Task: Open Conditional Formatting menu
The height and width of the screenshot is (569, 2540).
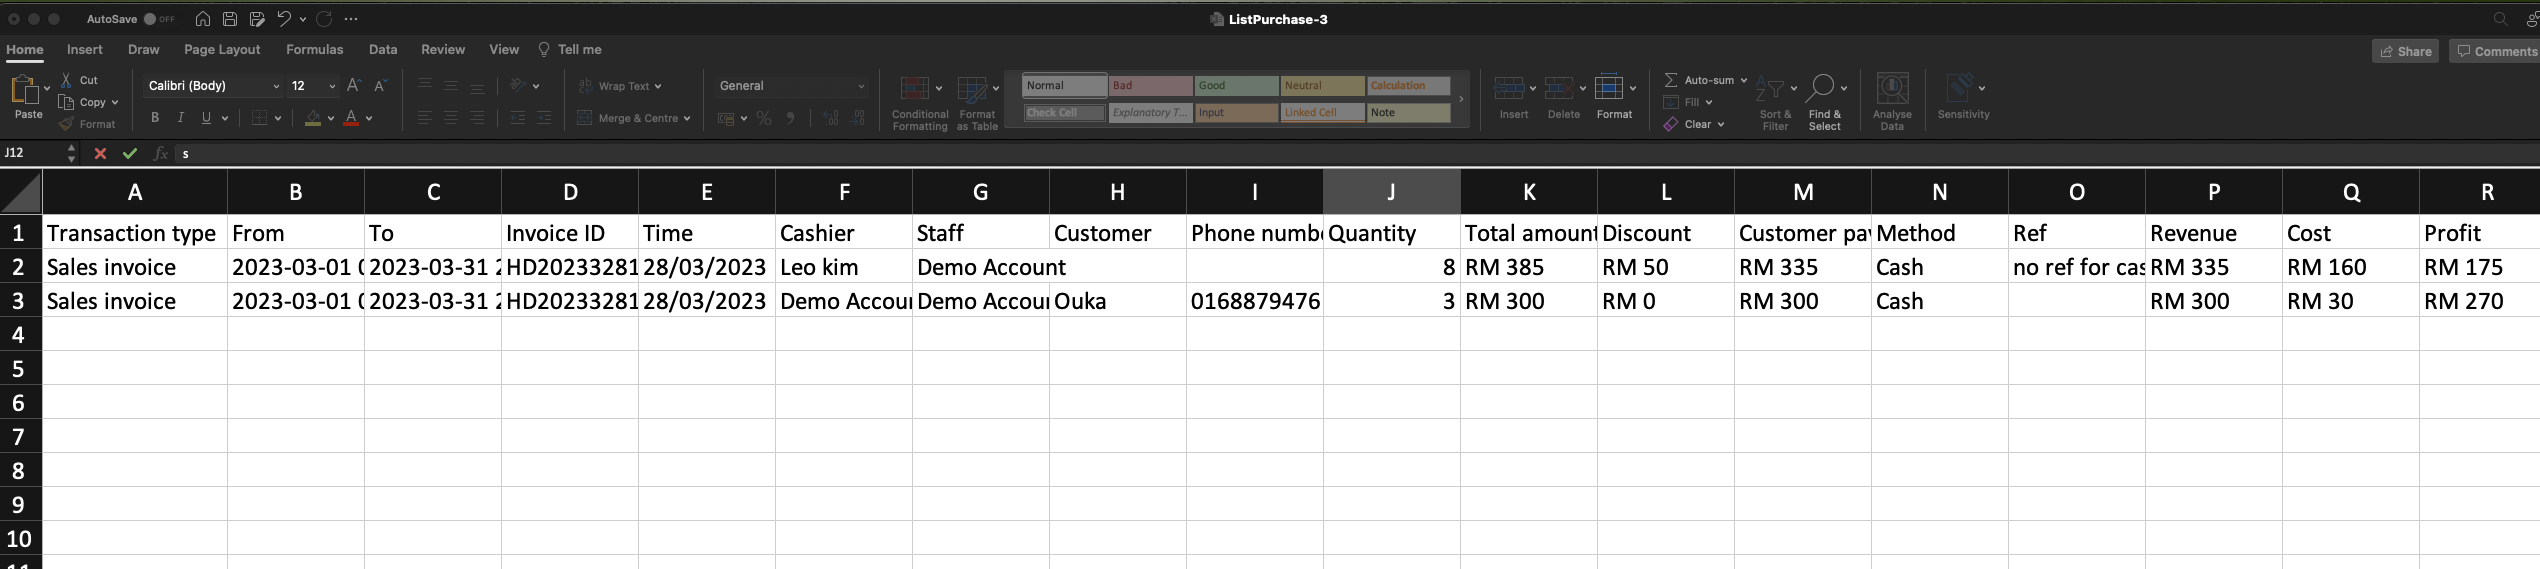Action: click(x=919, y=103)
